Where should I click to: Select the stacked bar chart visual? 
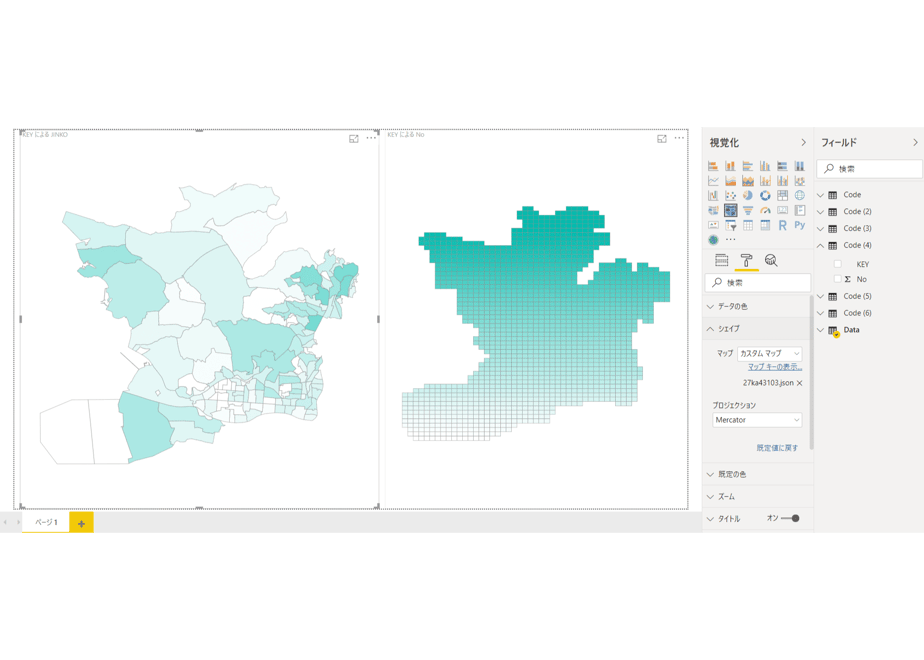coord(713,166)
